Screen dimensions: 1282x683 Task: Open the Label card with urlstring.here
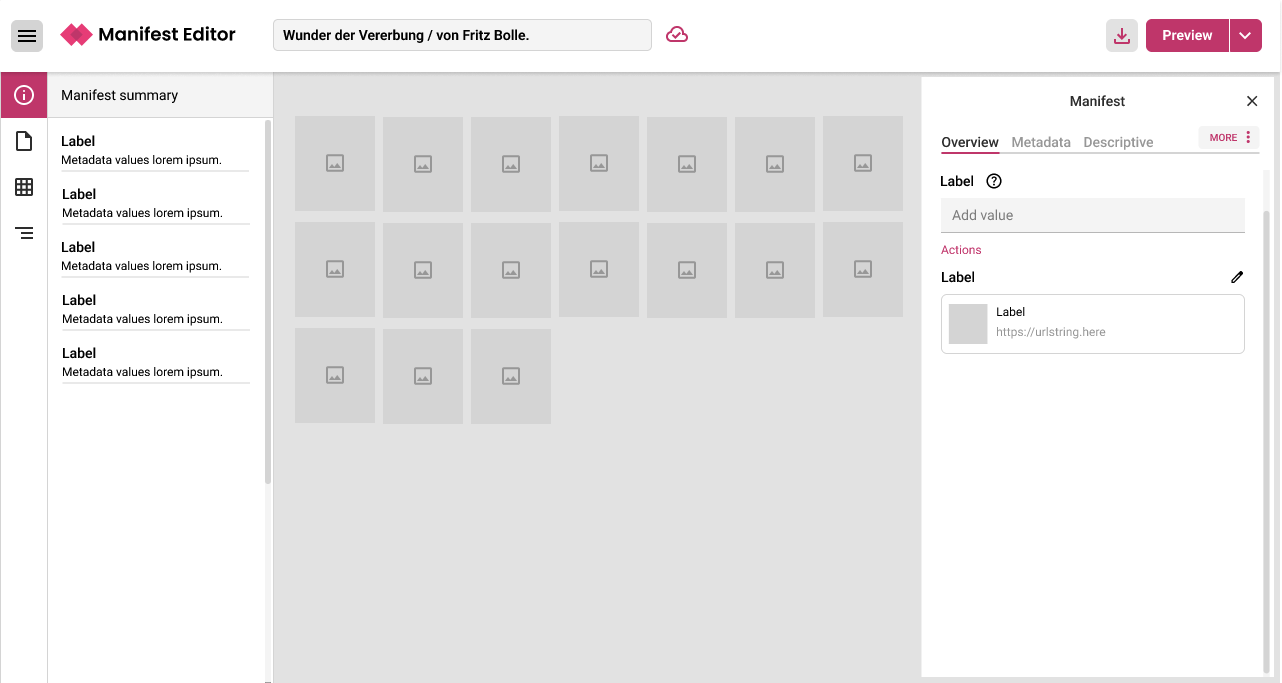click(x=1093, y=324)
